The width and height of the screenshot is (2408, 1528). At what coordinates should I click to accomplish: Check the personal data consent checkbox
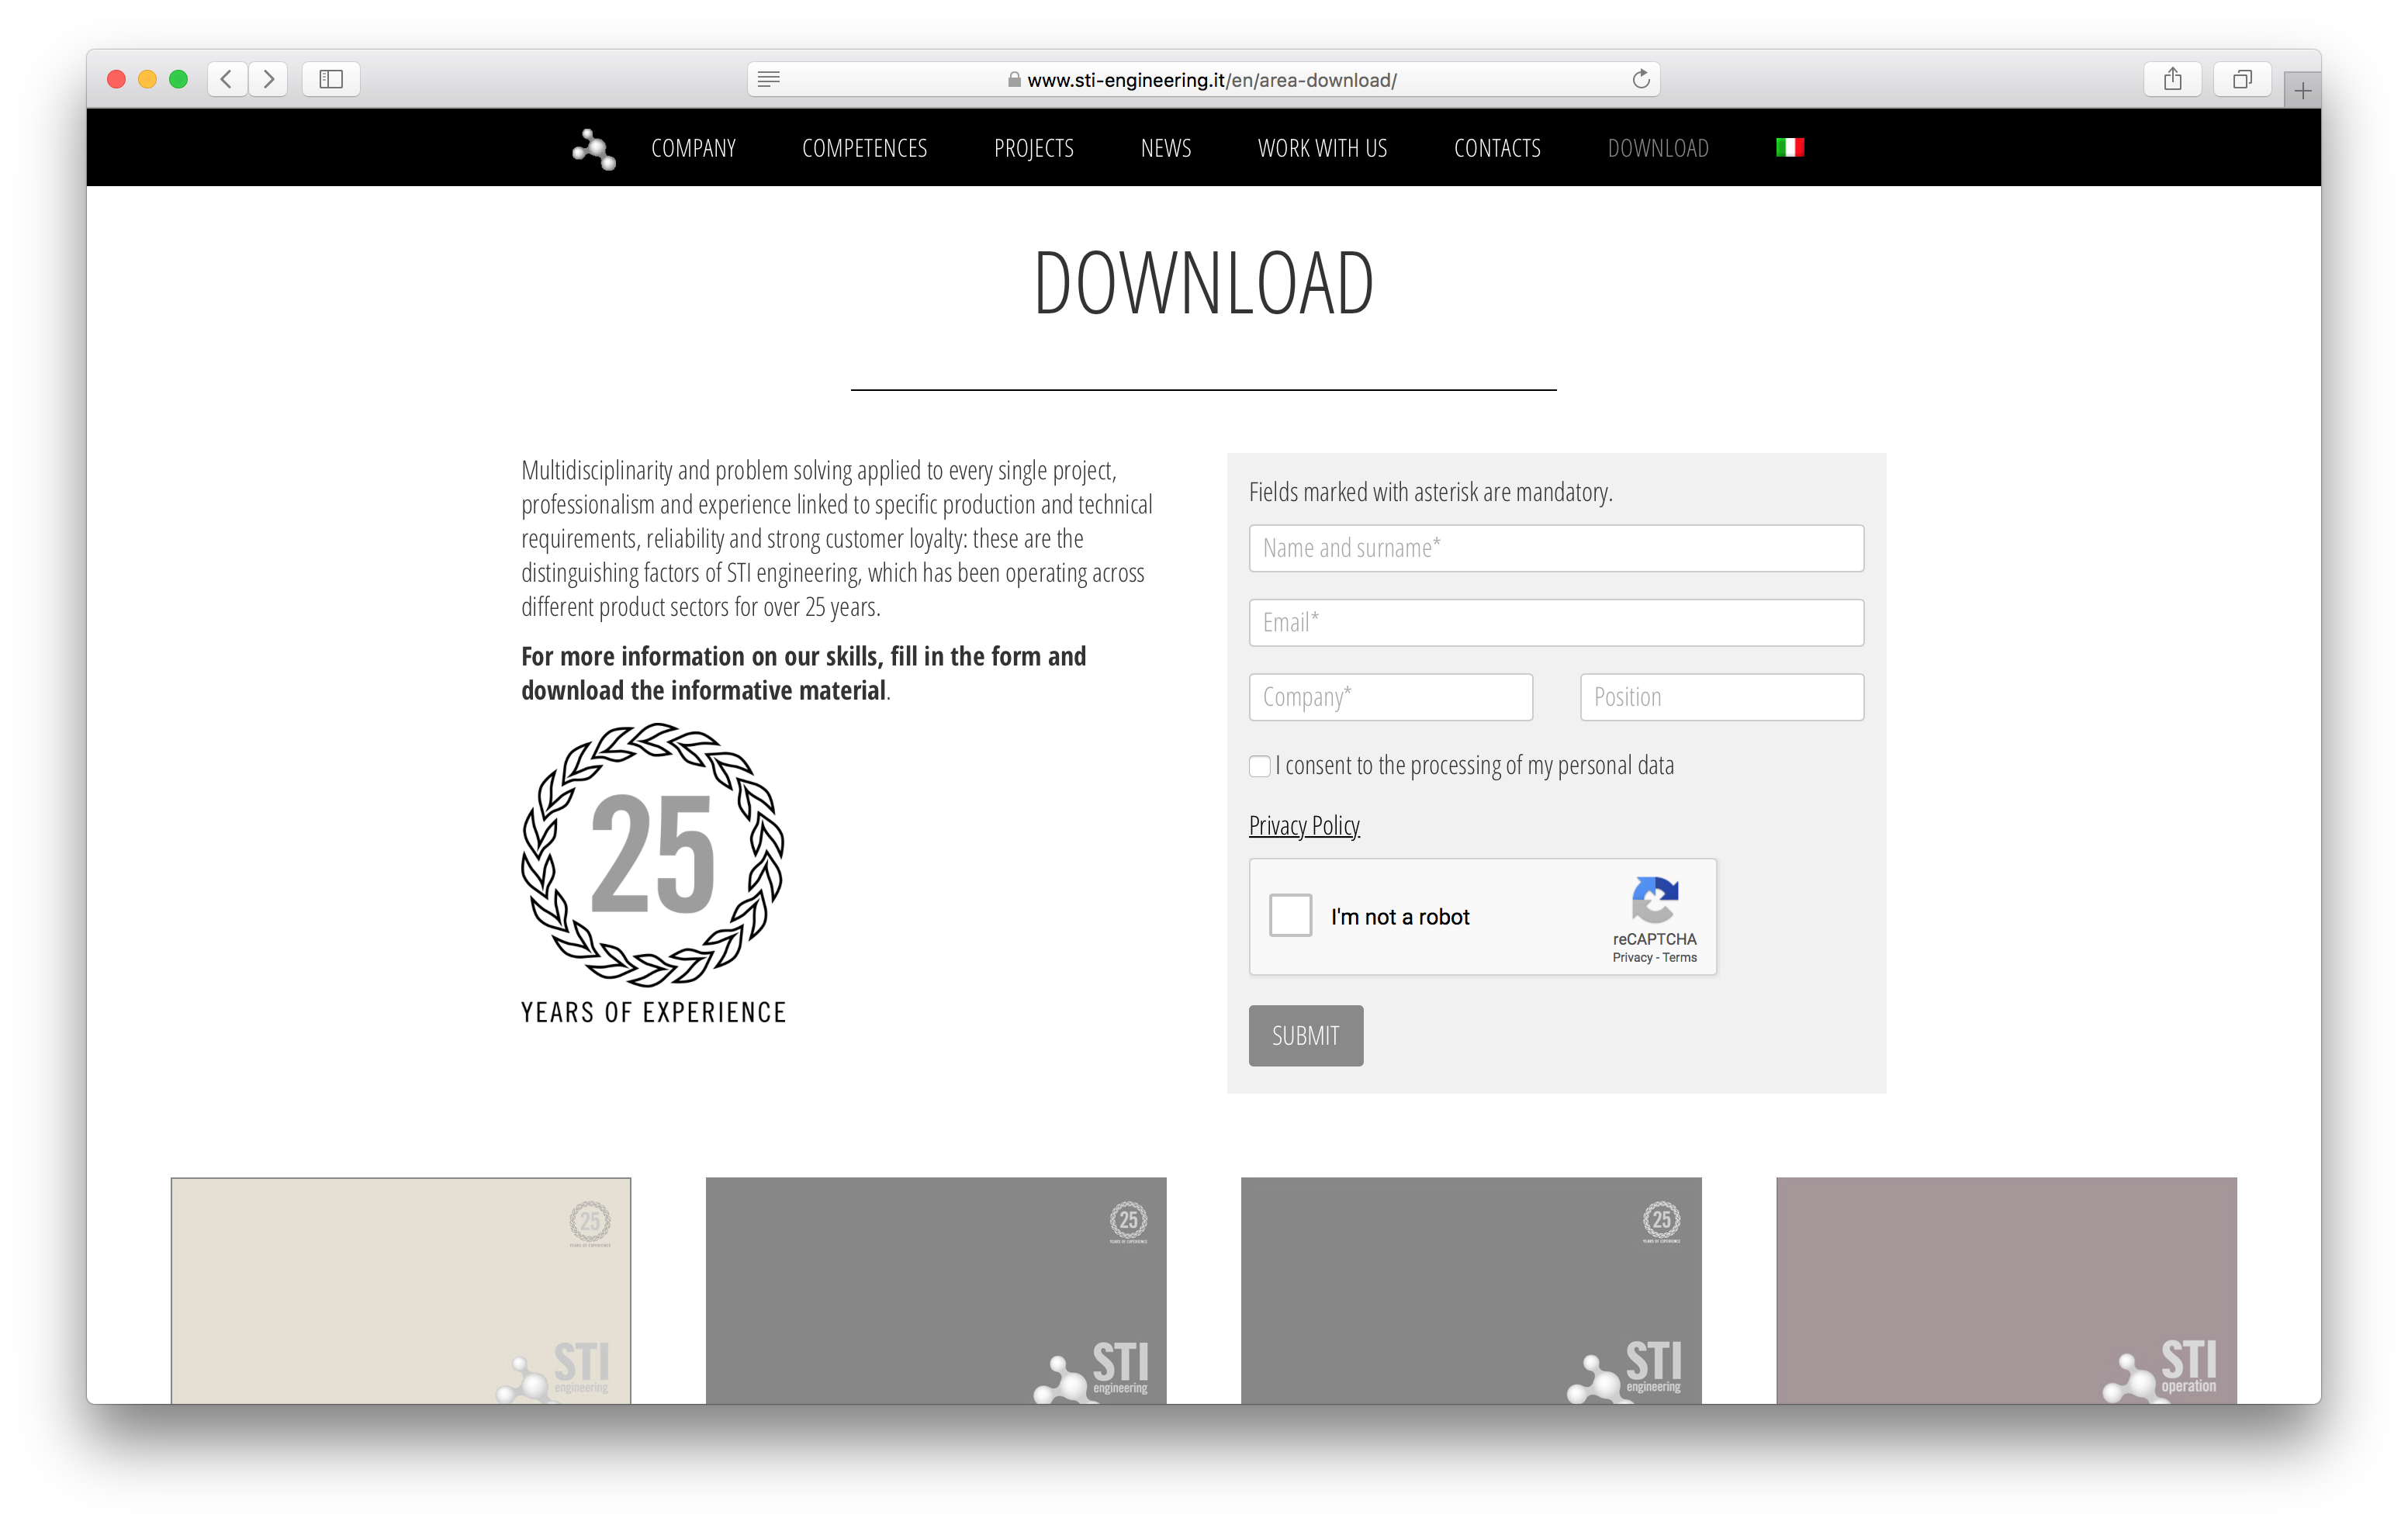[1260, 766]
